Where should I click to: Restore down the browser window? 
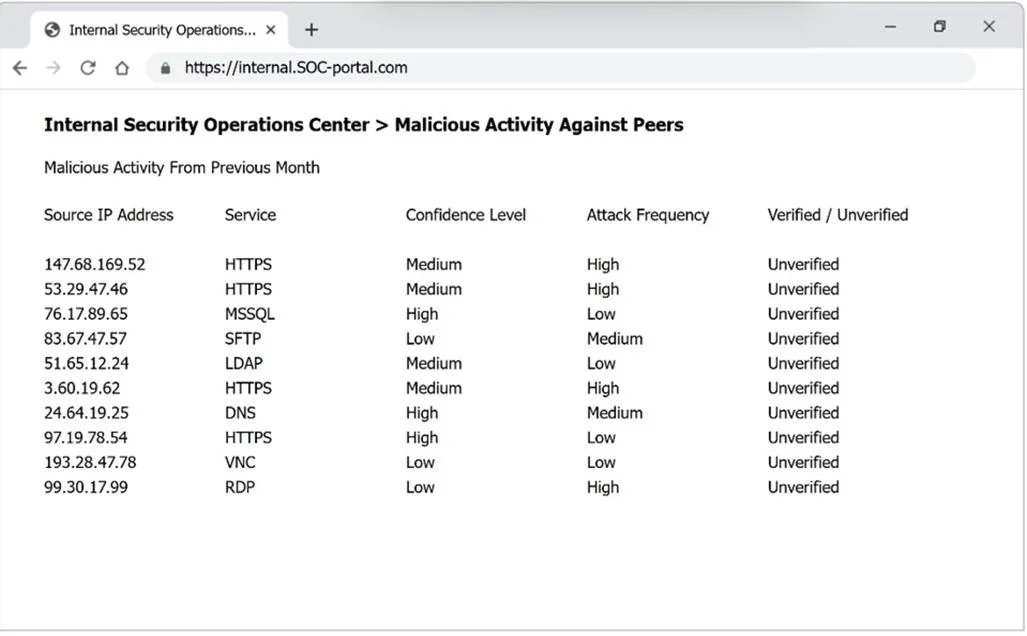939,26
